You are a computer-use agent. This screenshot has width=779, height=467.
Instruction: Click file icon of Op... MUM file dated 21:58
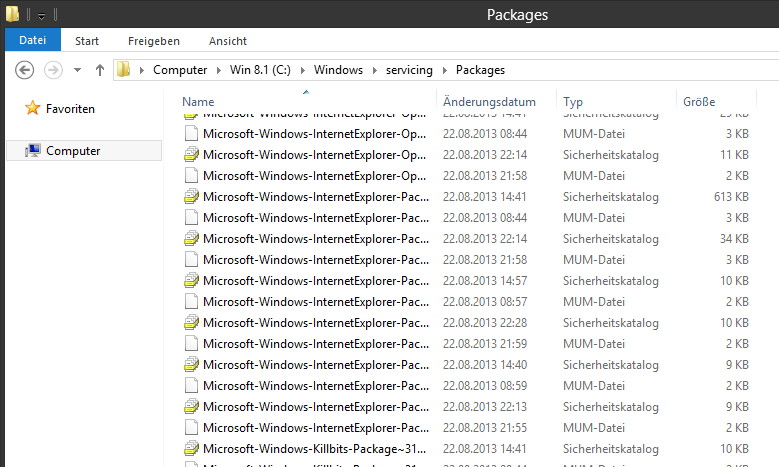[191, 175]
